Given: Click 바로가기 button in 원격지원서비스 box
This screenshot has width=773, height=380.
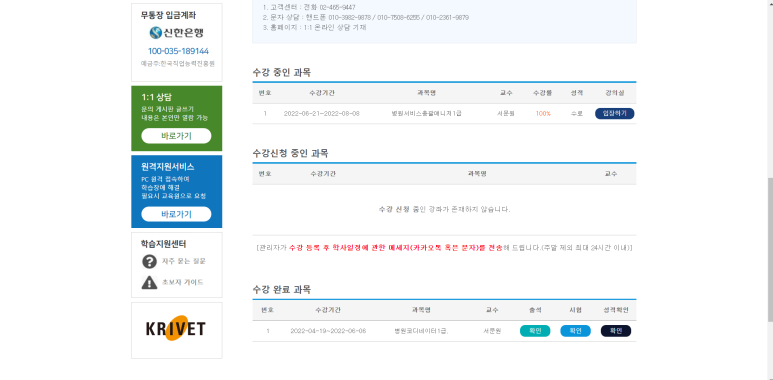Looking at the screenshot, I should point(176,214).
